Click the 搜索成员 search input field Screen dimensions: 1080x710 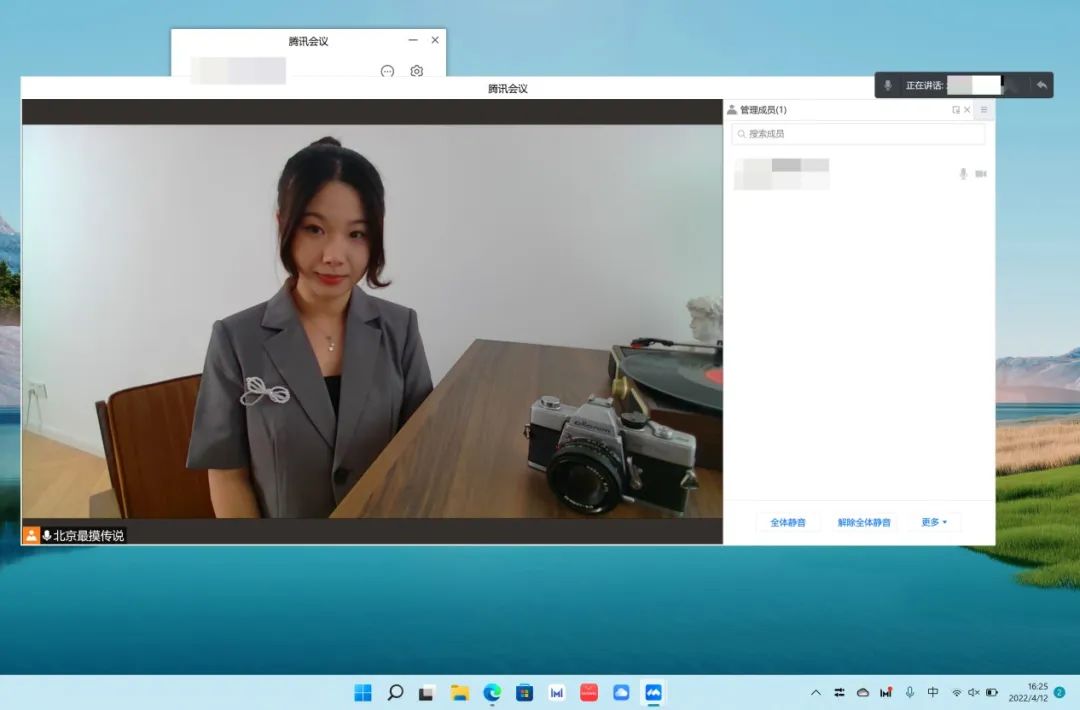[830, 133]
